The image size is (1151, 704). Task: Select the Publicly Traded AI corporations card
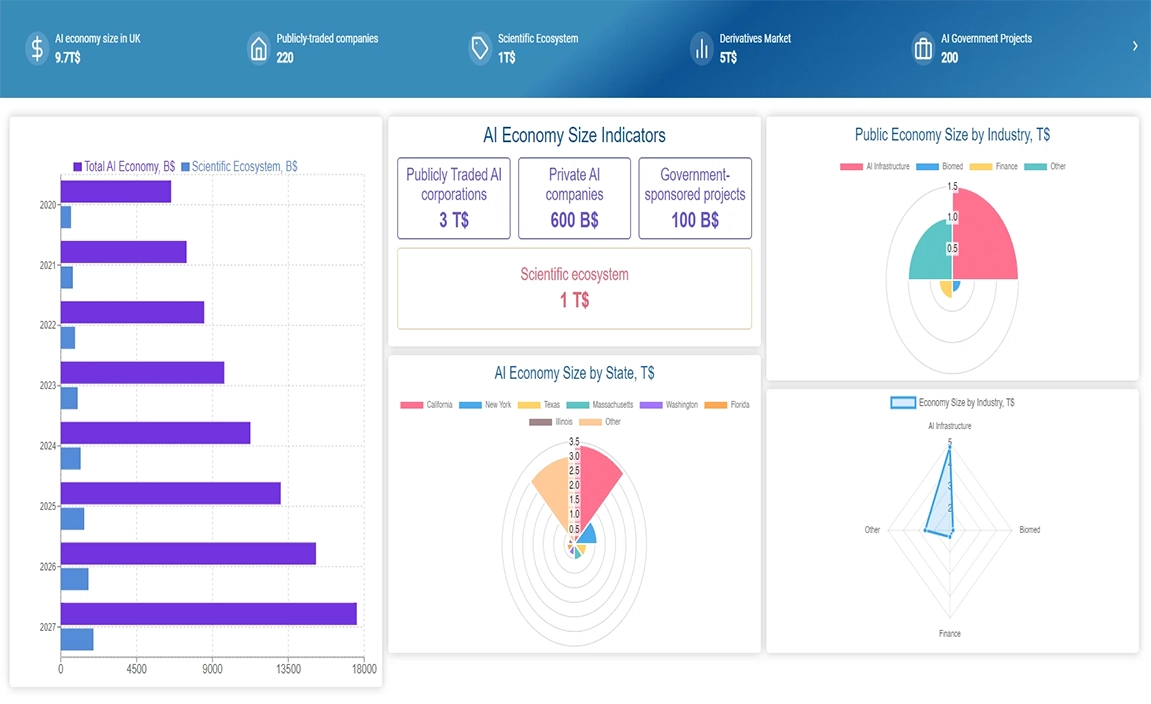pyautogui.click(x=453, y=198)
